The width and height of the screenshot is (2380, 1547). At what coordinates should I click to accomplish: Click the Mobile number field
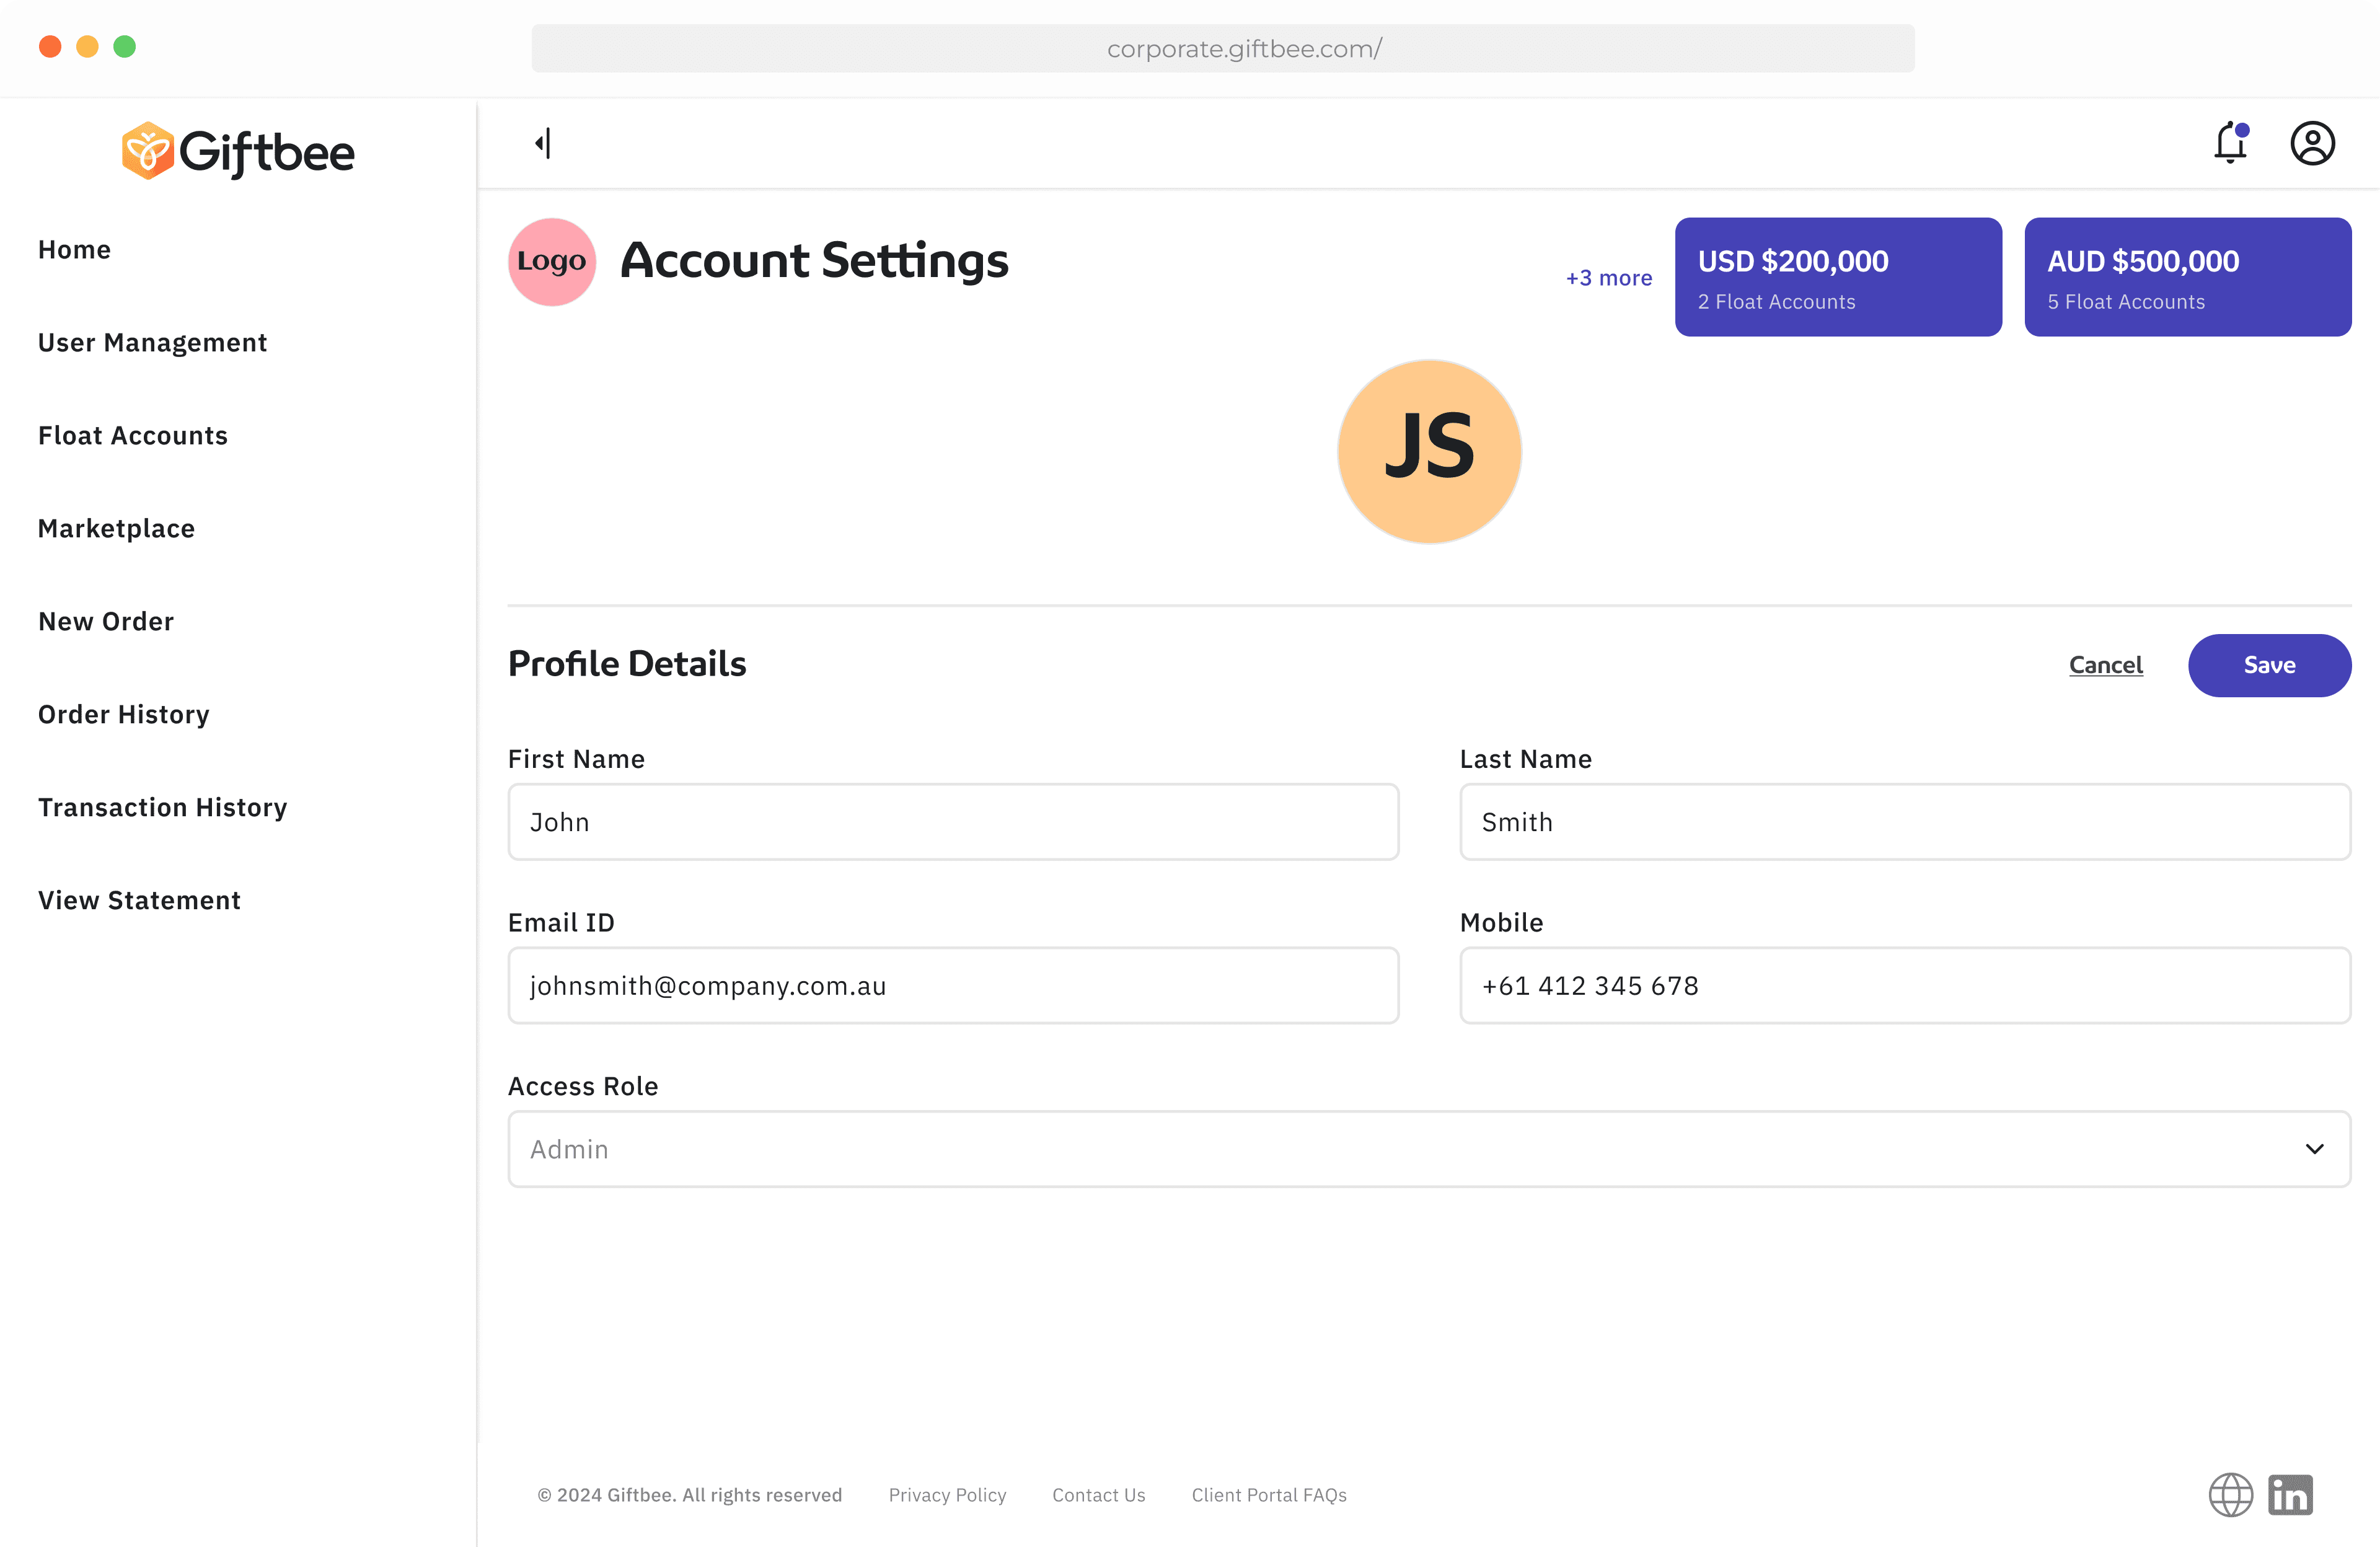click(1904, 986)
